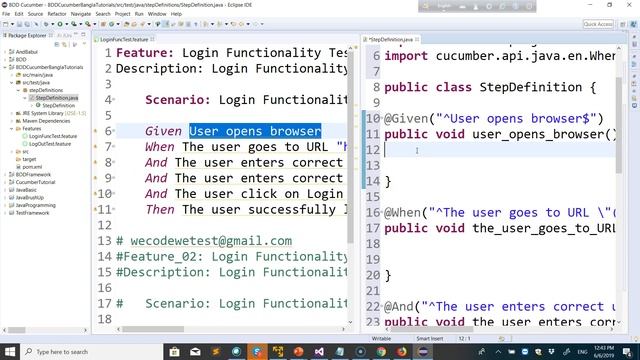640x360 pixels.
Task: Collapse the BDDCucumberBanglaTutorials project
Action: pos(5,67)
